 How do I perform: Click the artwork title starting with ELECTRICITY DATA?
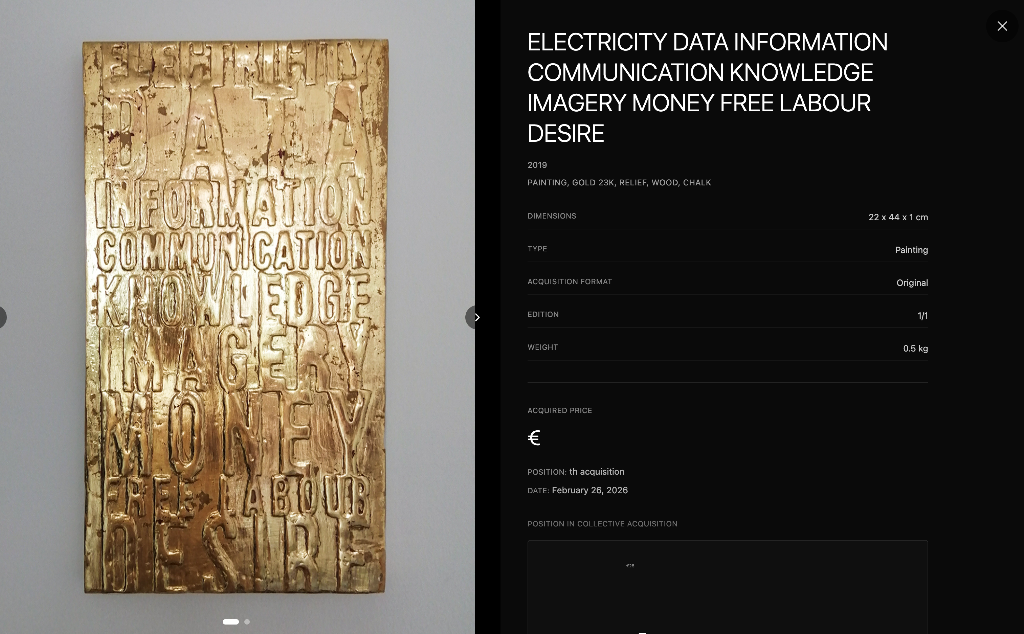[707, 87]
